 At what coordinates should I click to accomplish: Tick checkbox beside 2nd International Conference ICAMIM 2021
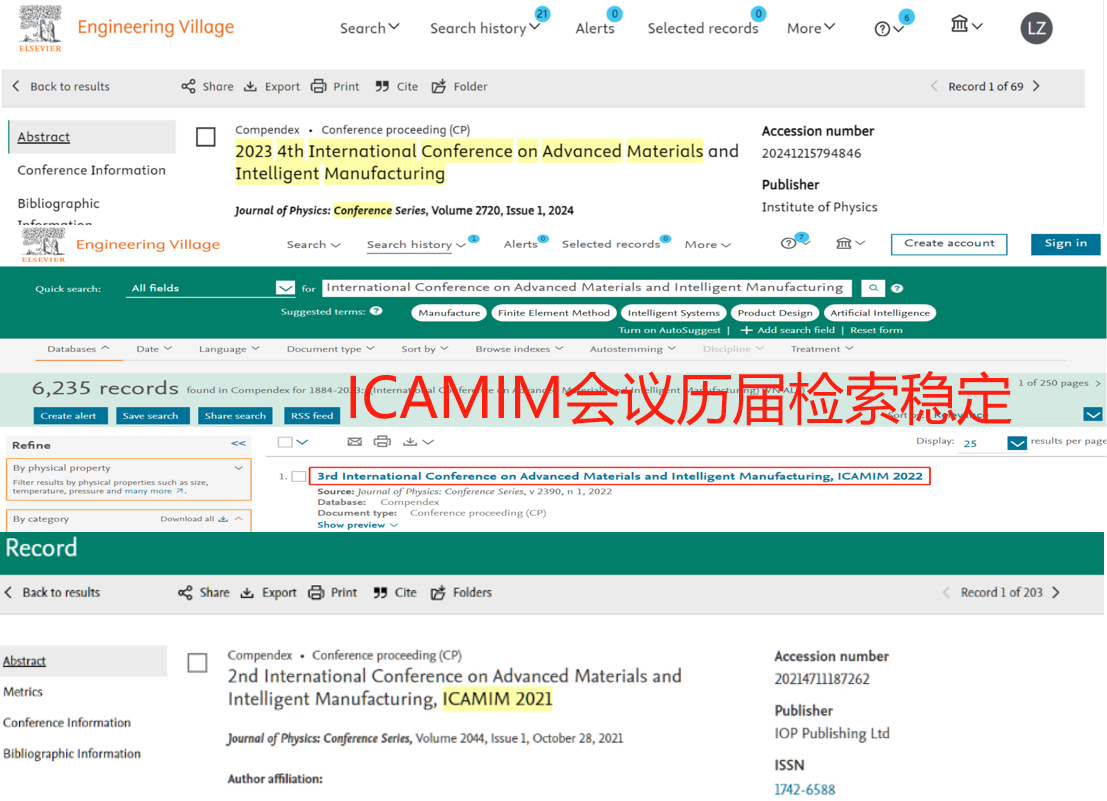tap(197, 663)
